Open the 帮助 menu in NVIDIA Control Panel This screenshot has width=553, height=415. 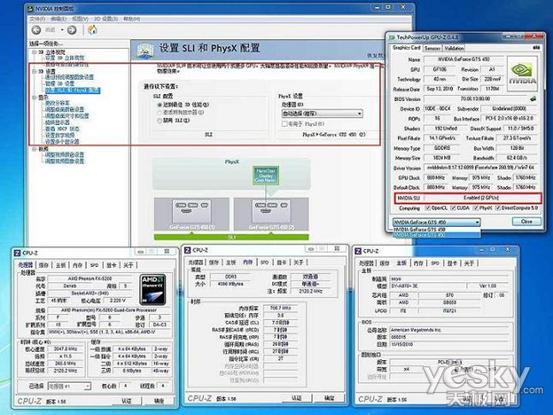point(131,19)
